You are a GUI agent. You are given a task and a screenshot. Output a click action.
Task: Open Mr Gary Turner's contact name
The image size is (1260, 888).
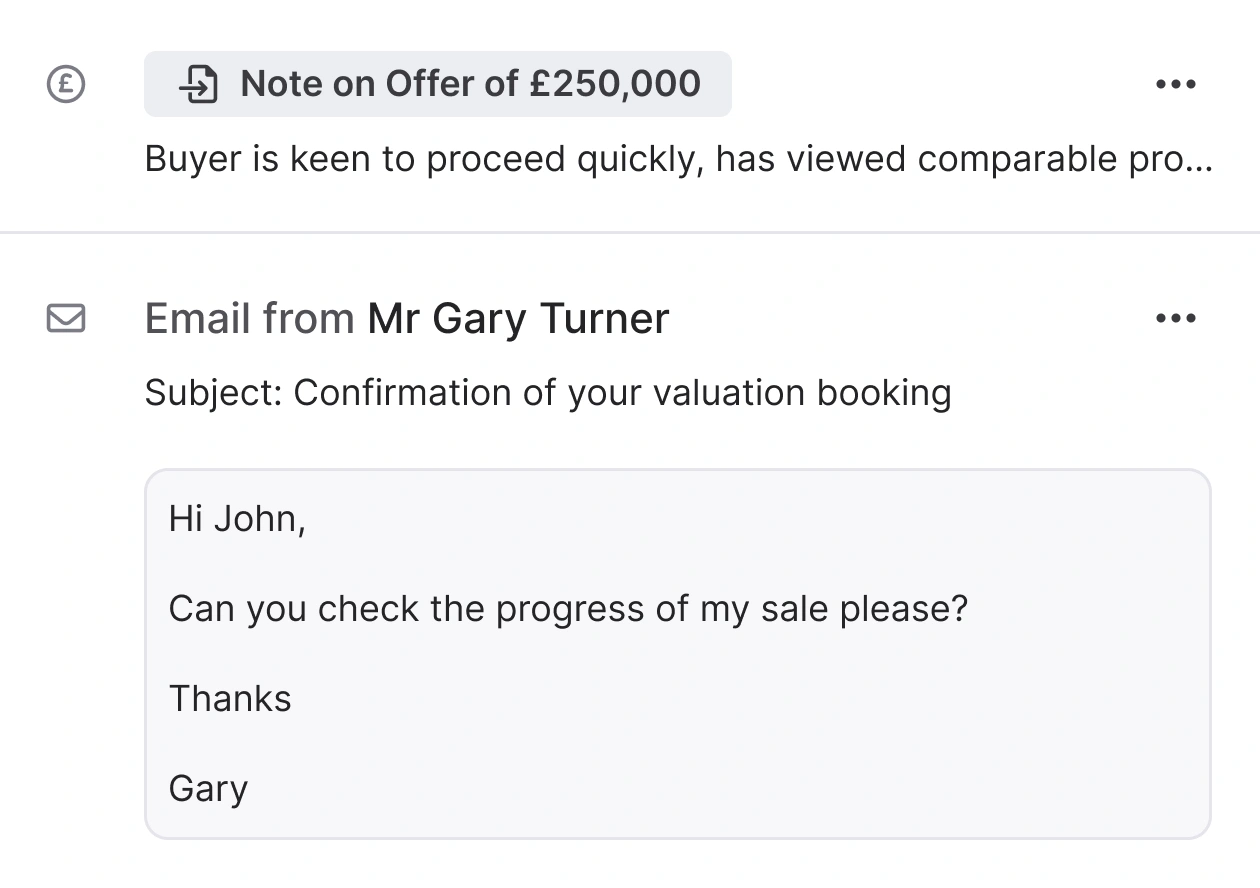pyautogui.click(x=518, y=318)
